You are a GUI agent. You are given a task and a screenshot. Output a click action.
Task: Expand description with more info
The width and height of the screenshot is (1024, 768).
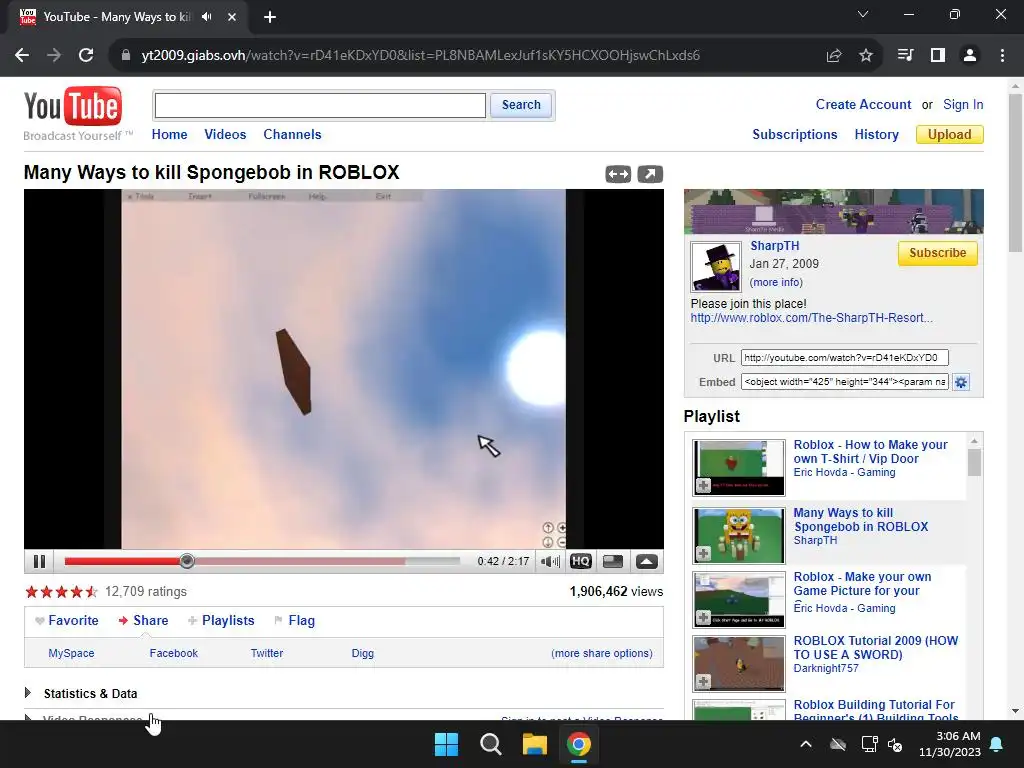tap(776, 282)
